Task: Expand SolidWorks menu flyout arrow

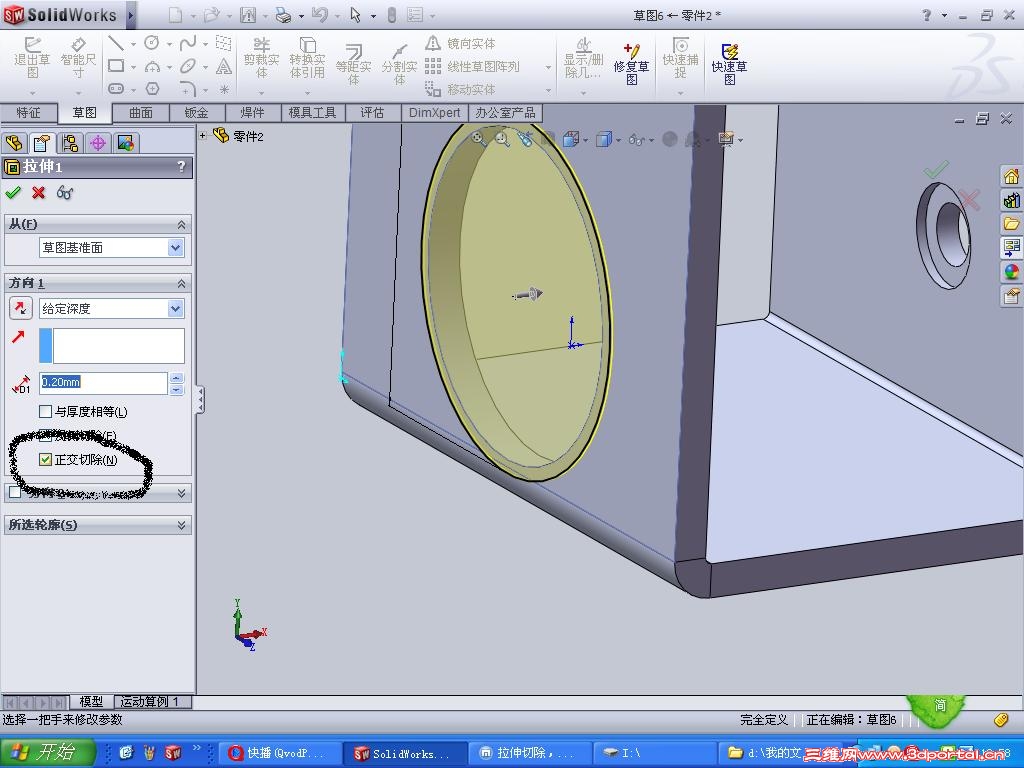Action: (131, 15)
